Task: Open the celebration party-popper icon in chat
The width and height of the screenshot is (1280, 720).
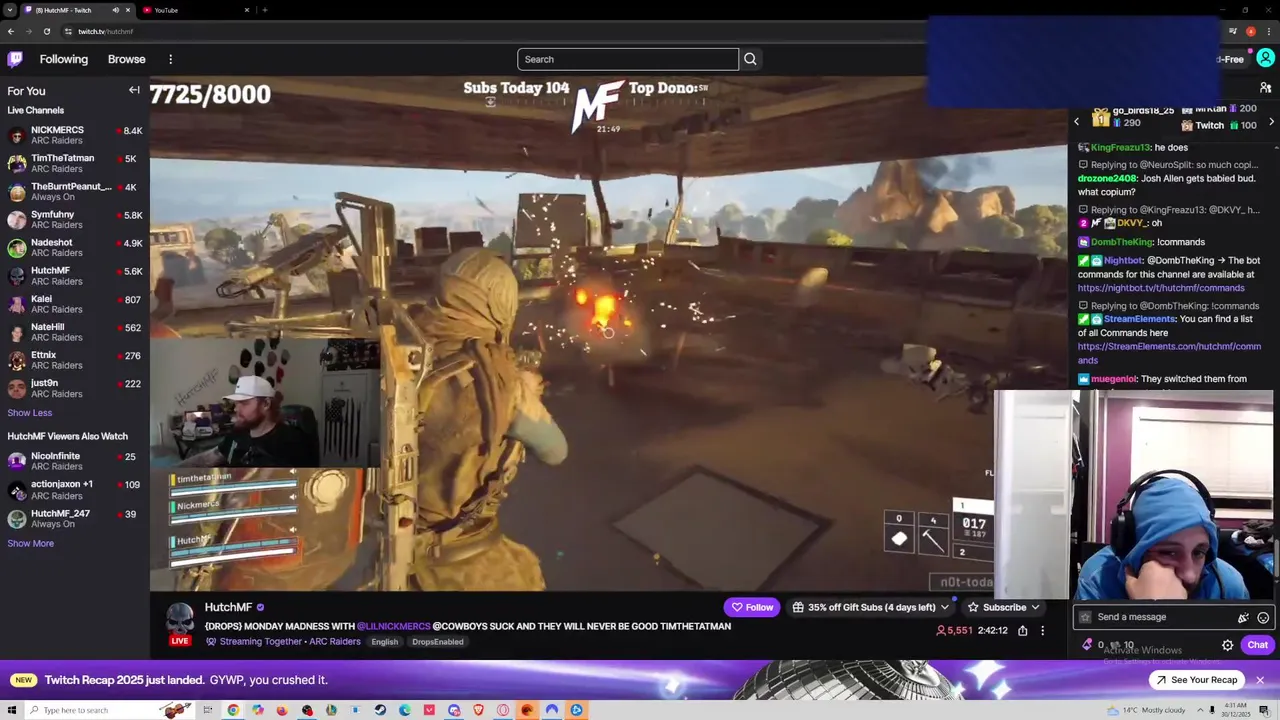Action: (x=1243, y=618)
